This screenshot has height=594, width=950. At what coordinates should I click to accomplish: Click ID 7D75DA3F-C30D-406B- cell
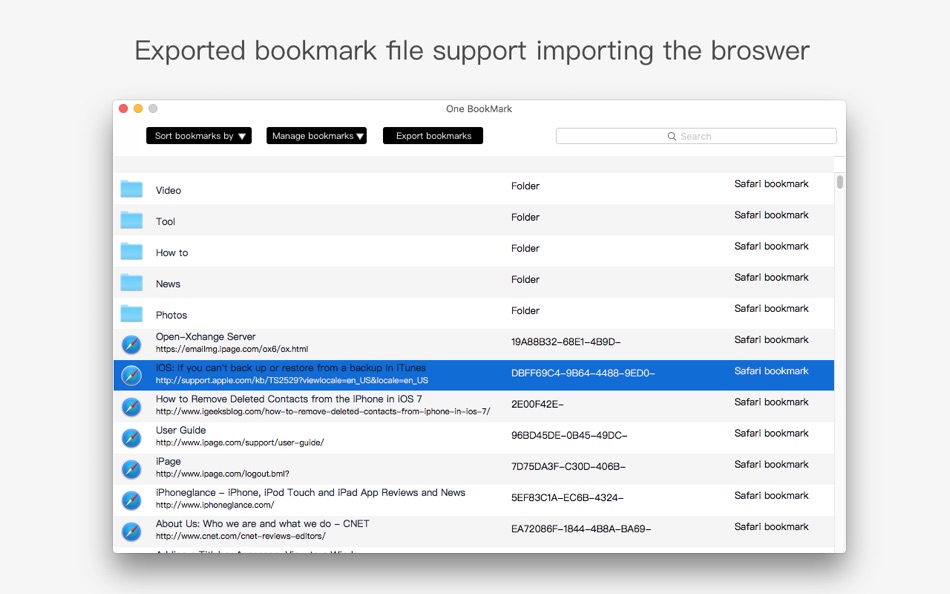click(x=568, y=467)
